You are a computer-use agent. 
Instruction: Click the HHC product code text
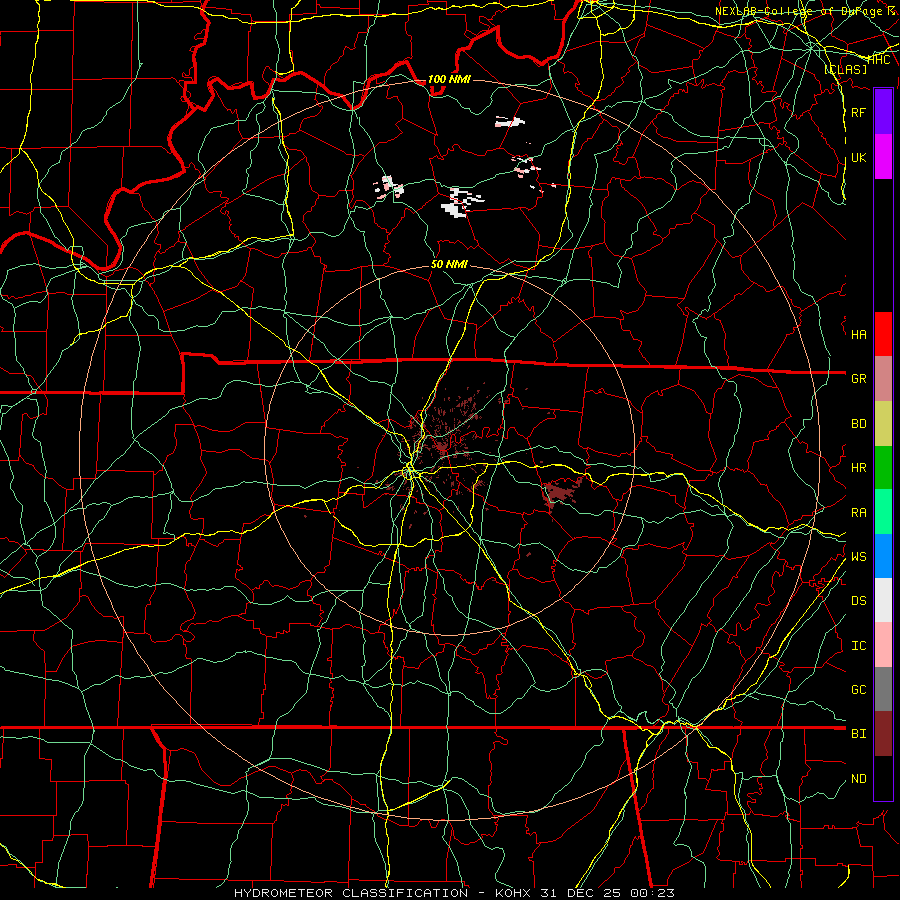879,60
